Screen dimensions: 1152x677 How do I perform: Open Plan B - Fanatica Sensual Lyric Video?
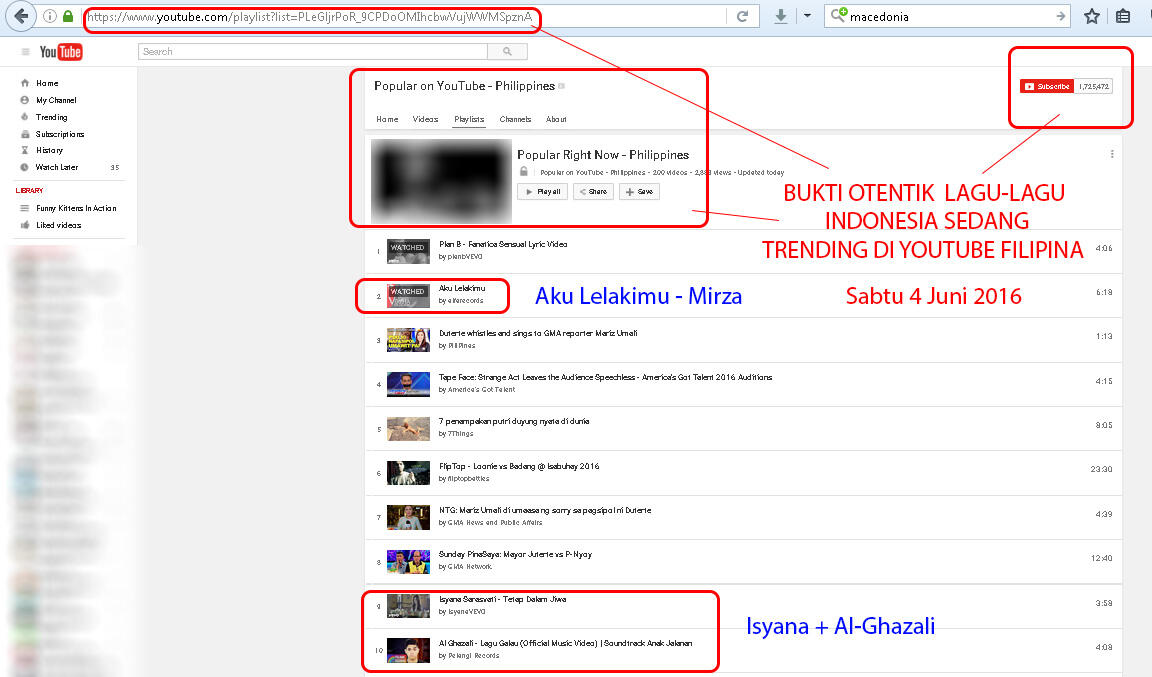click(503, 244)
